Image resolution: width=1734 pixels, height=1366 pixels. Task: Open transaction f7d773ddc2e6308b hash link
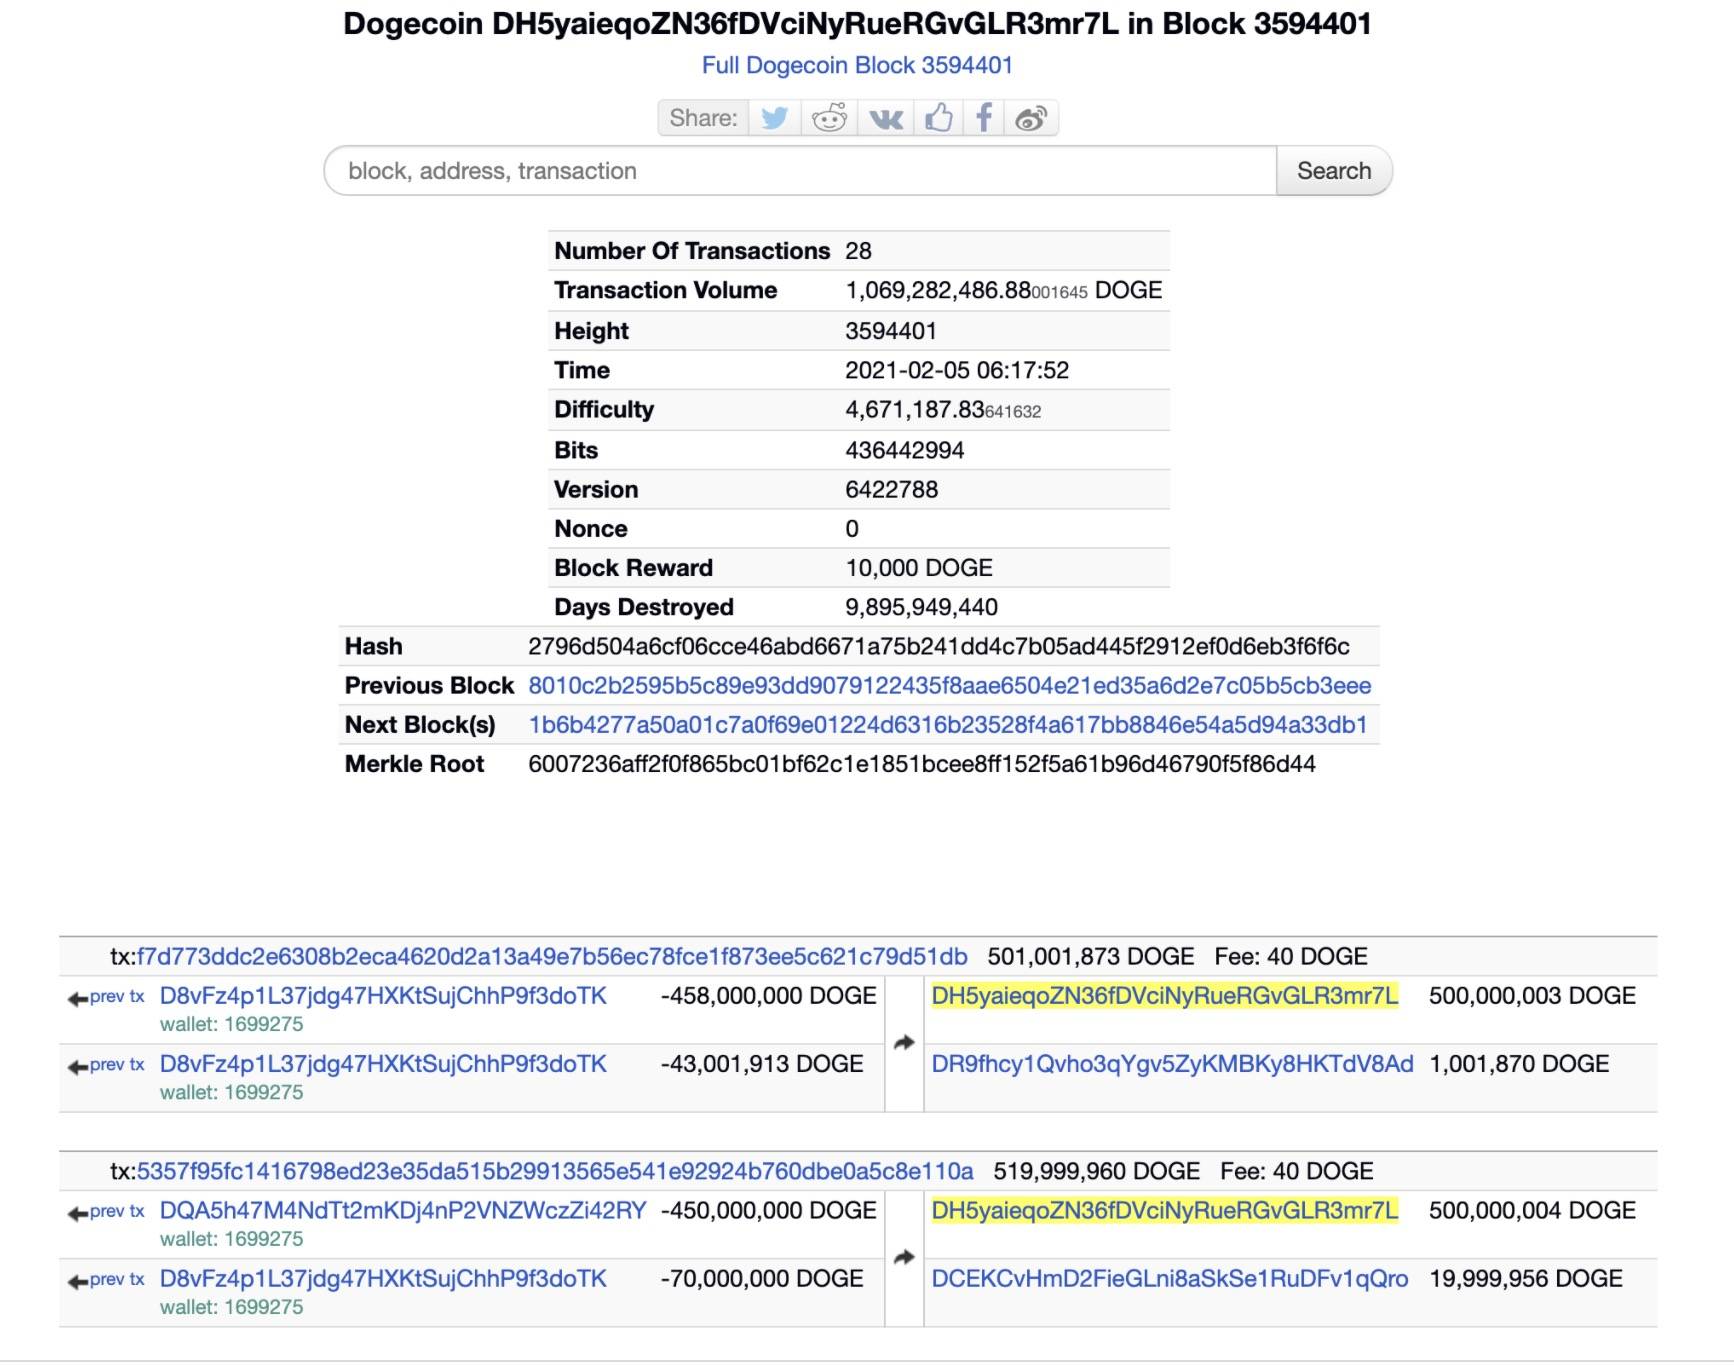tap(552, 957)
